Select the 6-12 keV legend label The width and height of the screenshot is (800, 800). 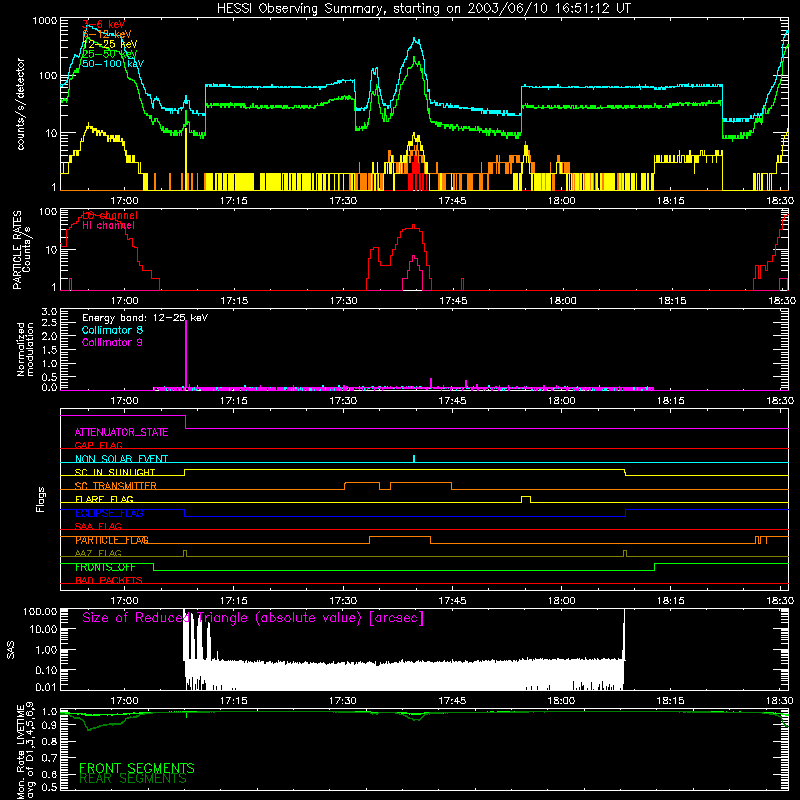pyautogui.click(x=106, y=34)
